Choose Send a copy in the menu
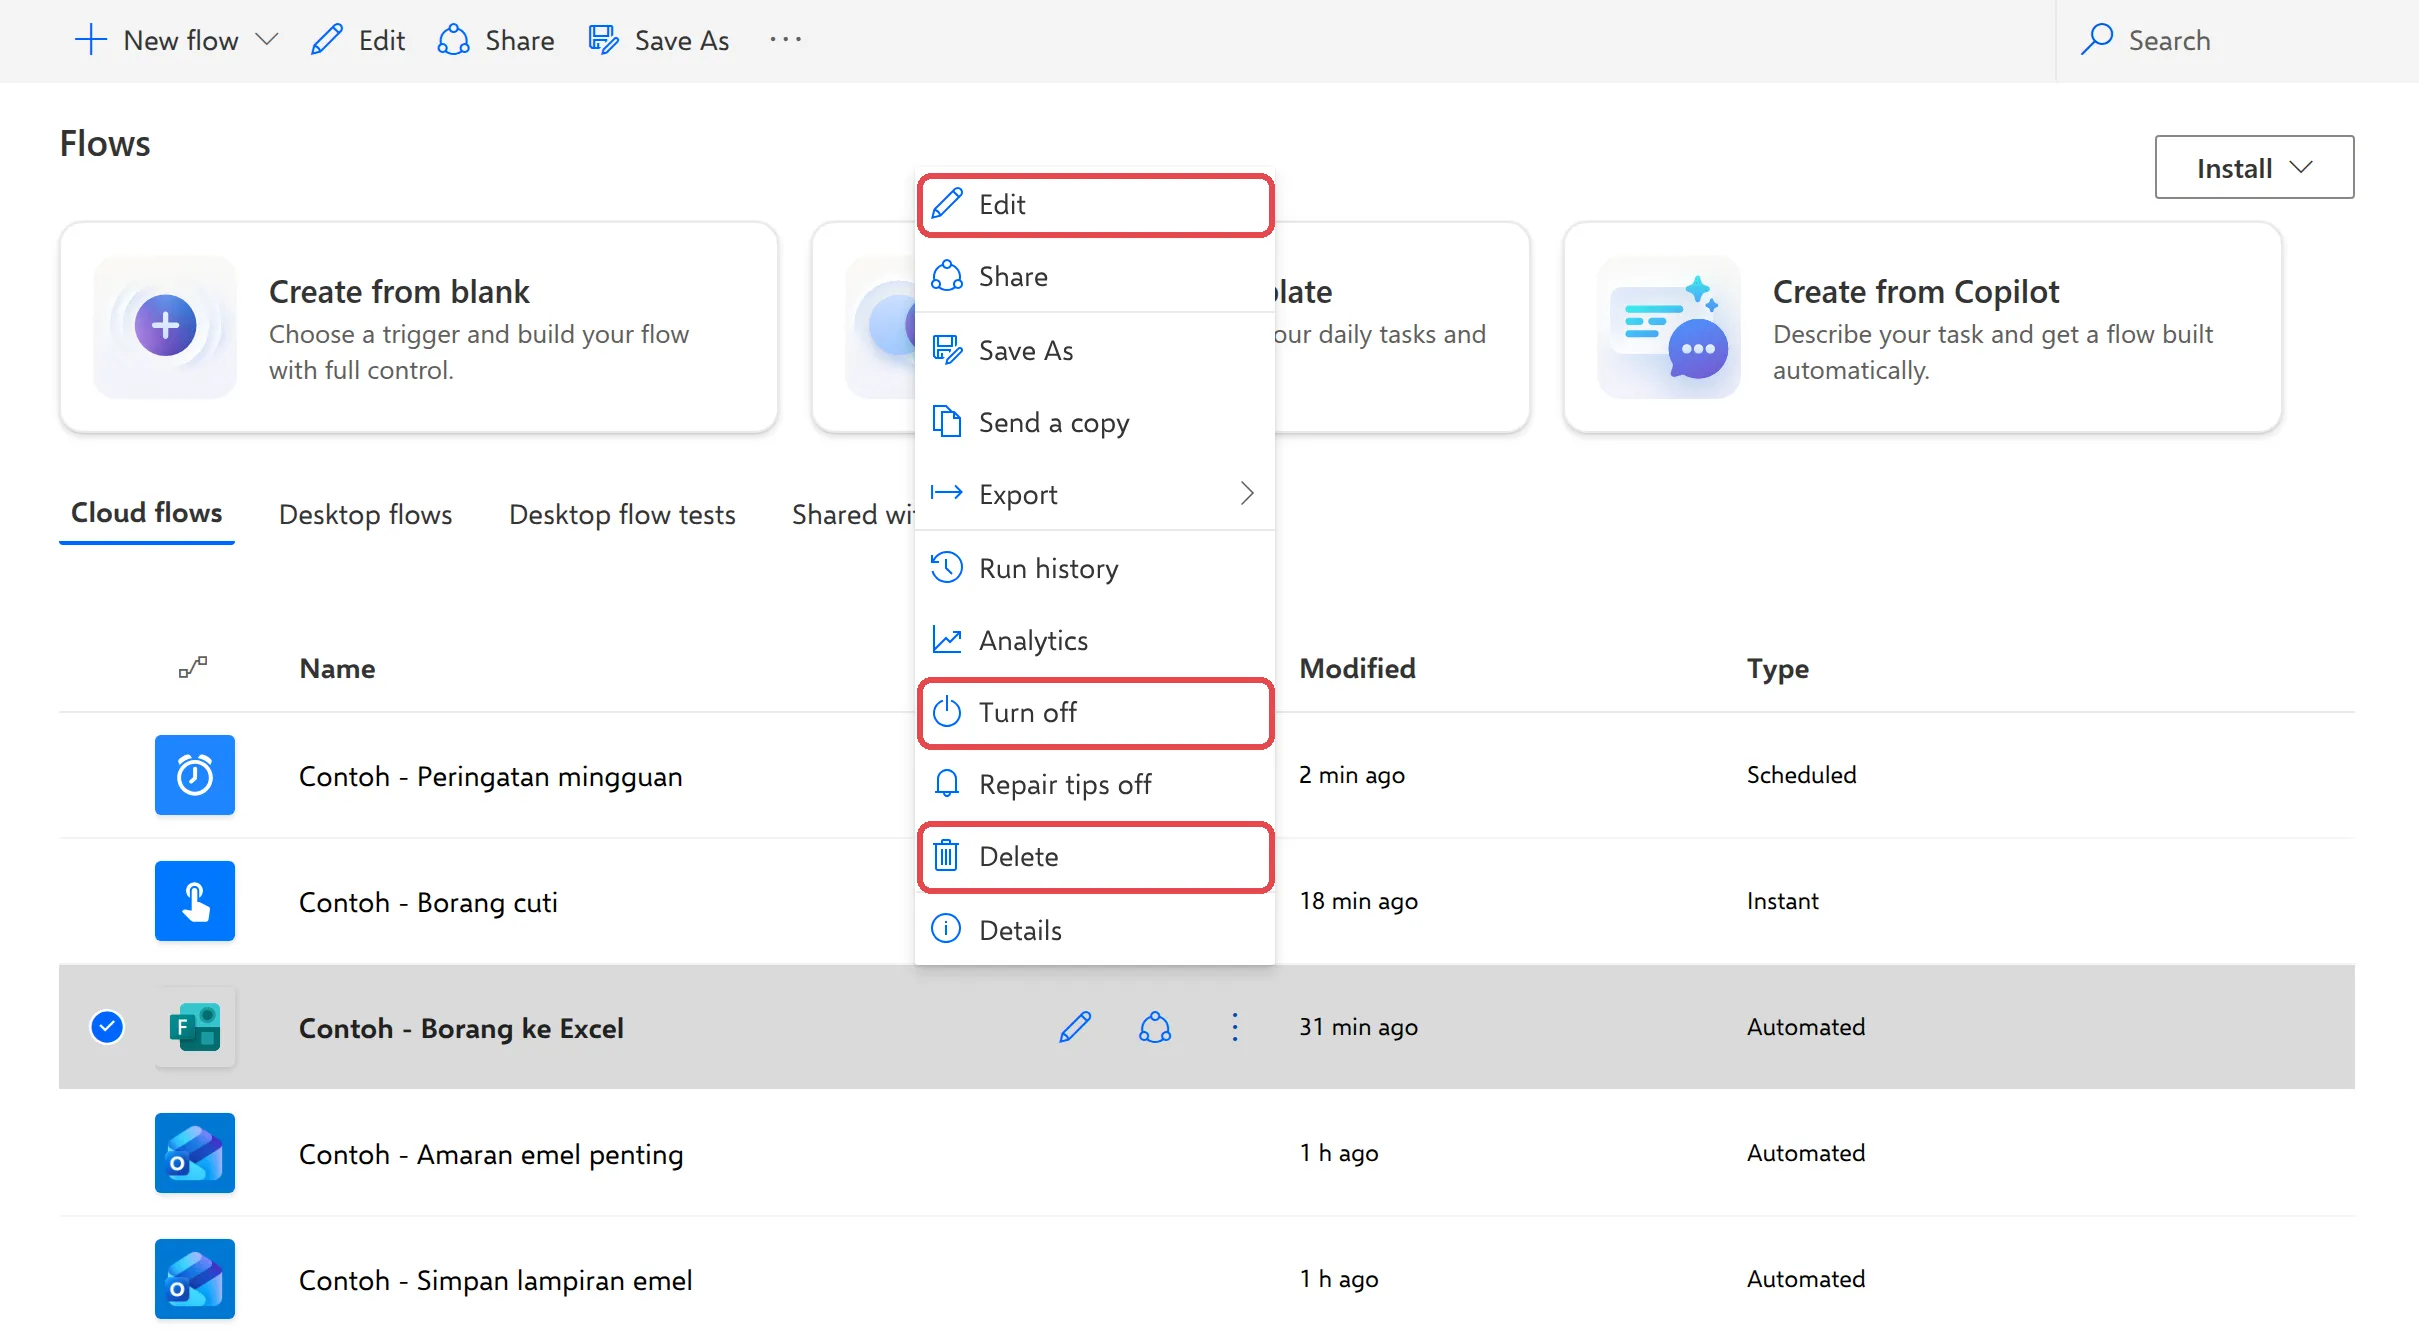This screenshot has width=2419, height=1339. tap(1095, 423)
